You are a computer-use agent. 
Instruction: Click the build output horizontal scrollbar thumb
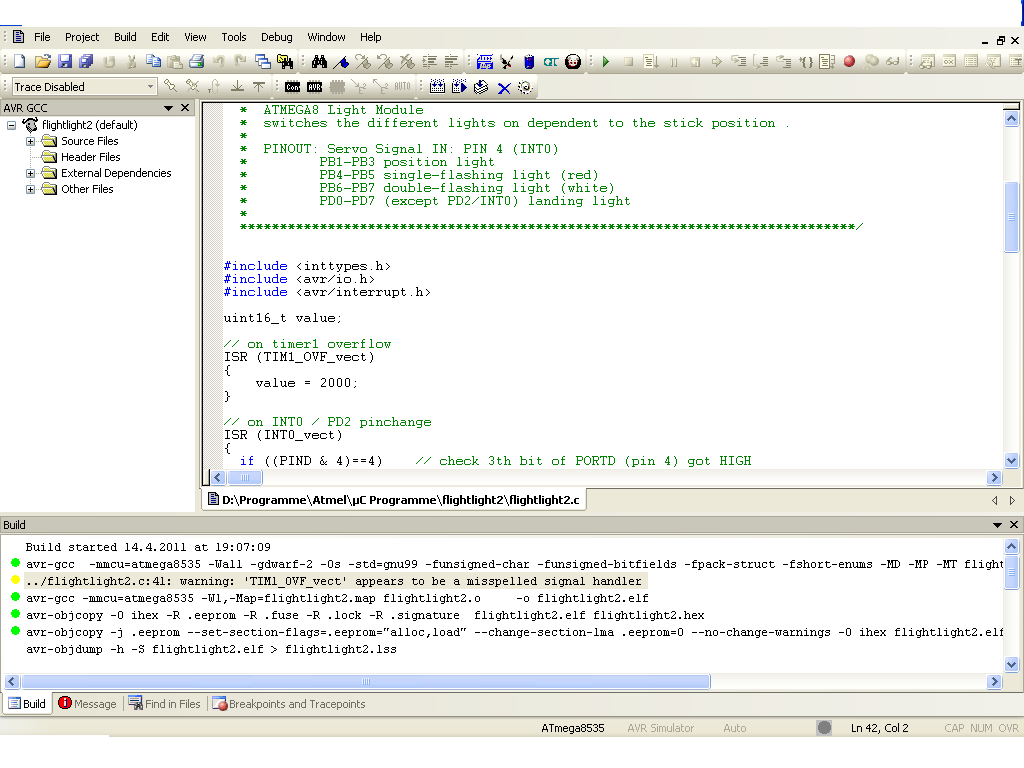pos(366,681)
